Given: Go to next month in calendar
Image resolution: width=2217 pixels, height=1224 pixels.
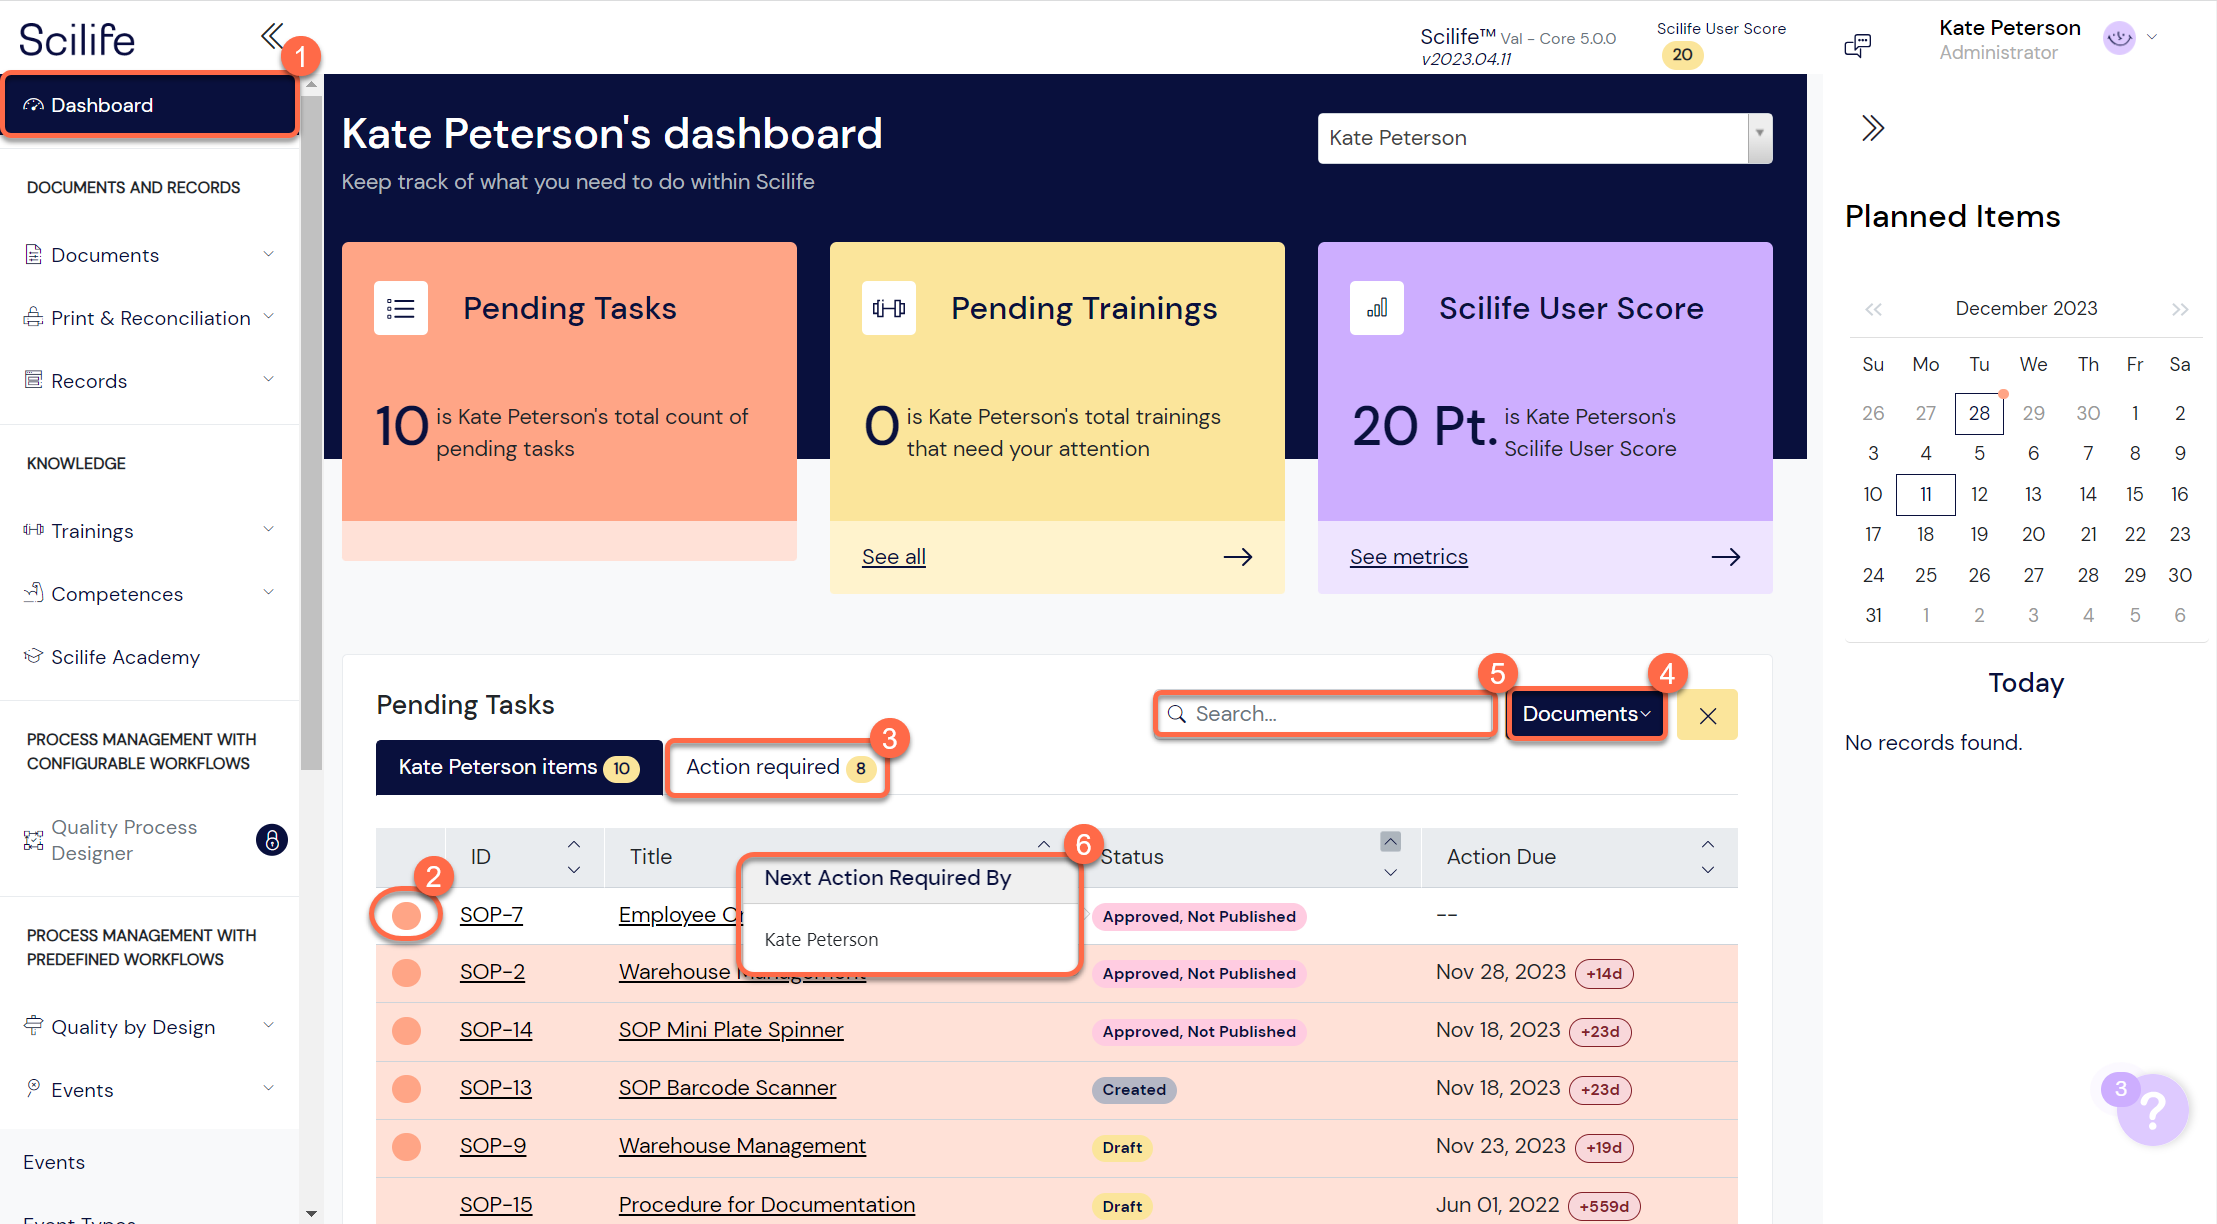Looking at the screenshot, I should (x=2180, y=309).
